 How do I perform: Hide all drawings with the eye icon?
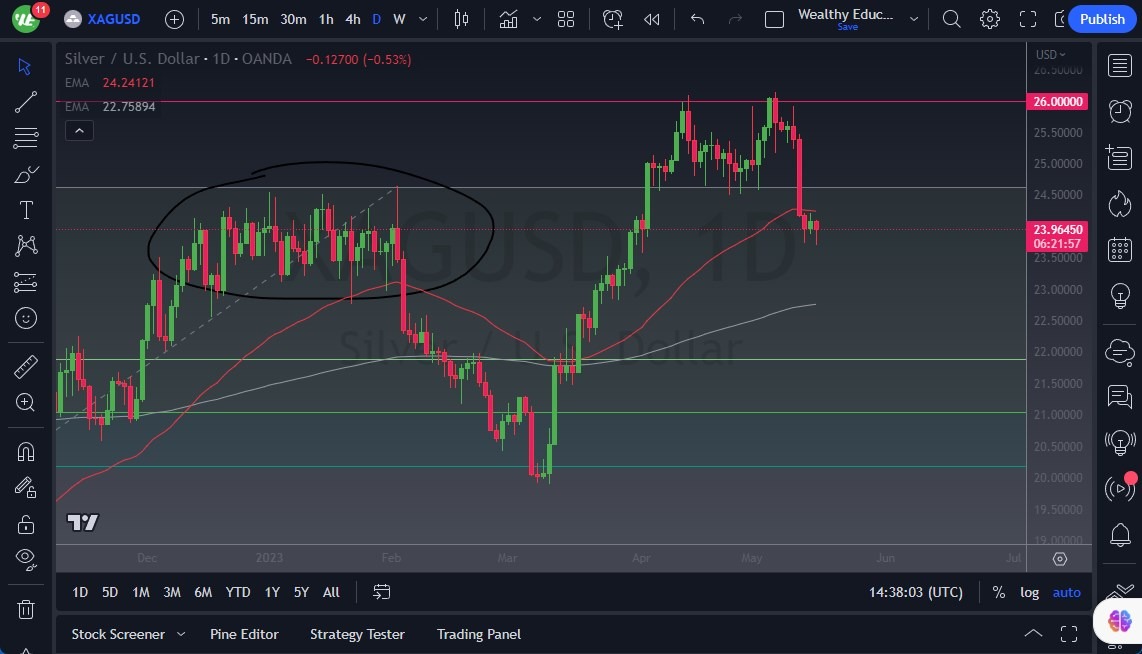tap(25, 559)
